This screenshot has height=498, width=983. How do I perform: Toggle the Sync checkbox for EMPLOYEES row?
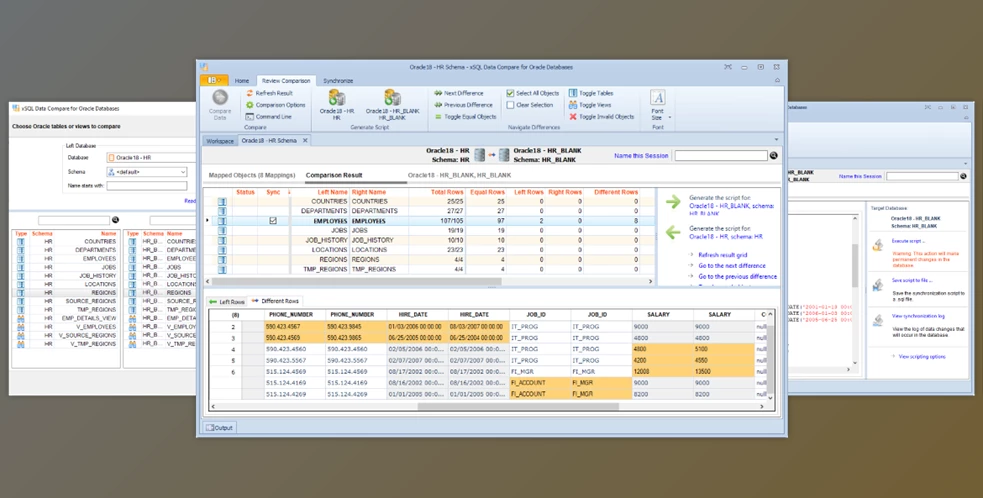[x=273, y=221]
